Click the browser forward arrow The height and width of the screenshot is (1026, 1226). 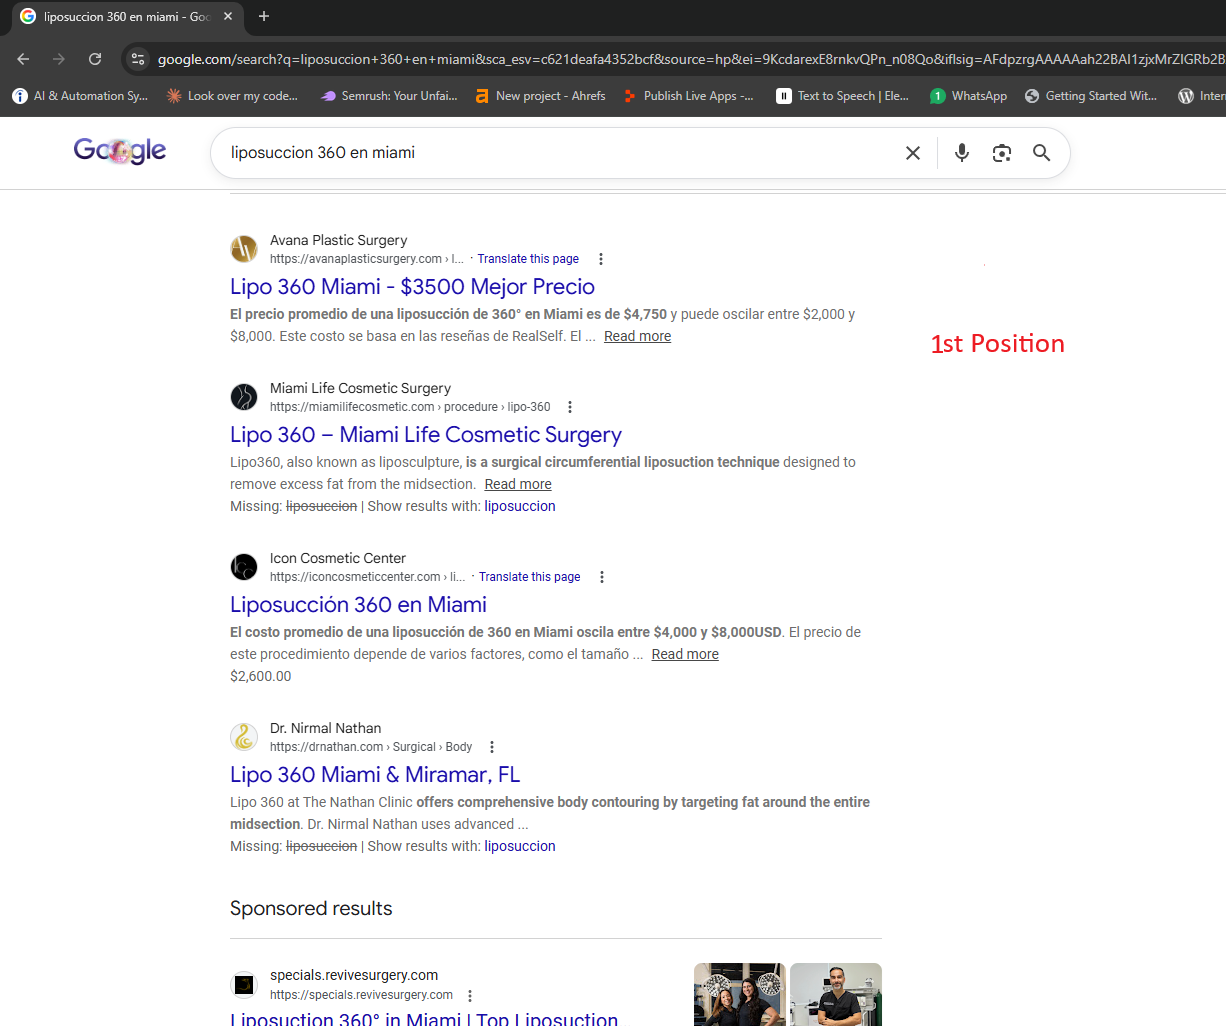(x=59, y=59)
